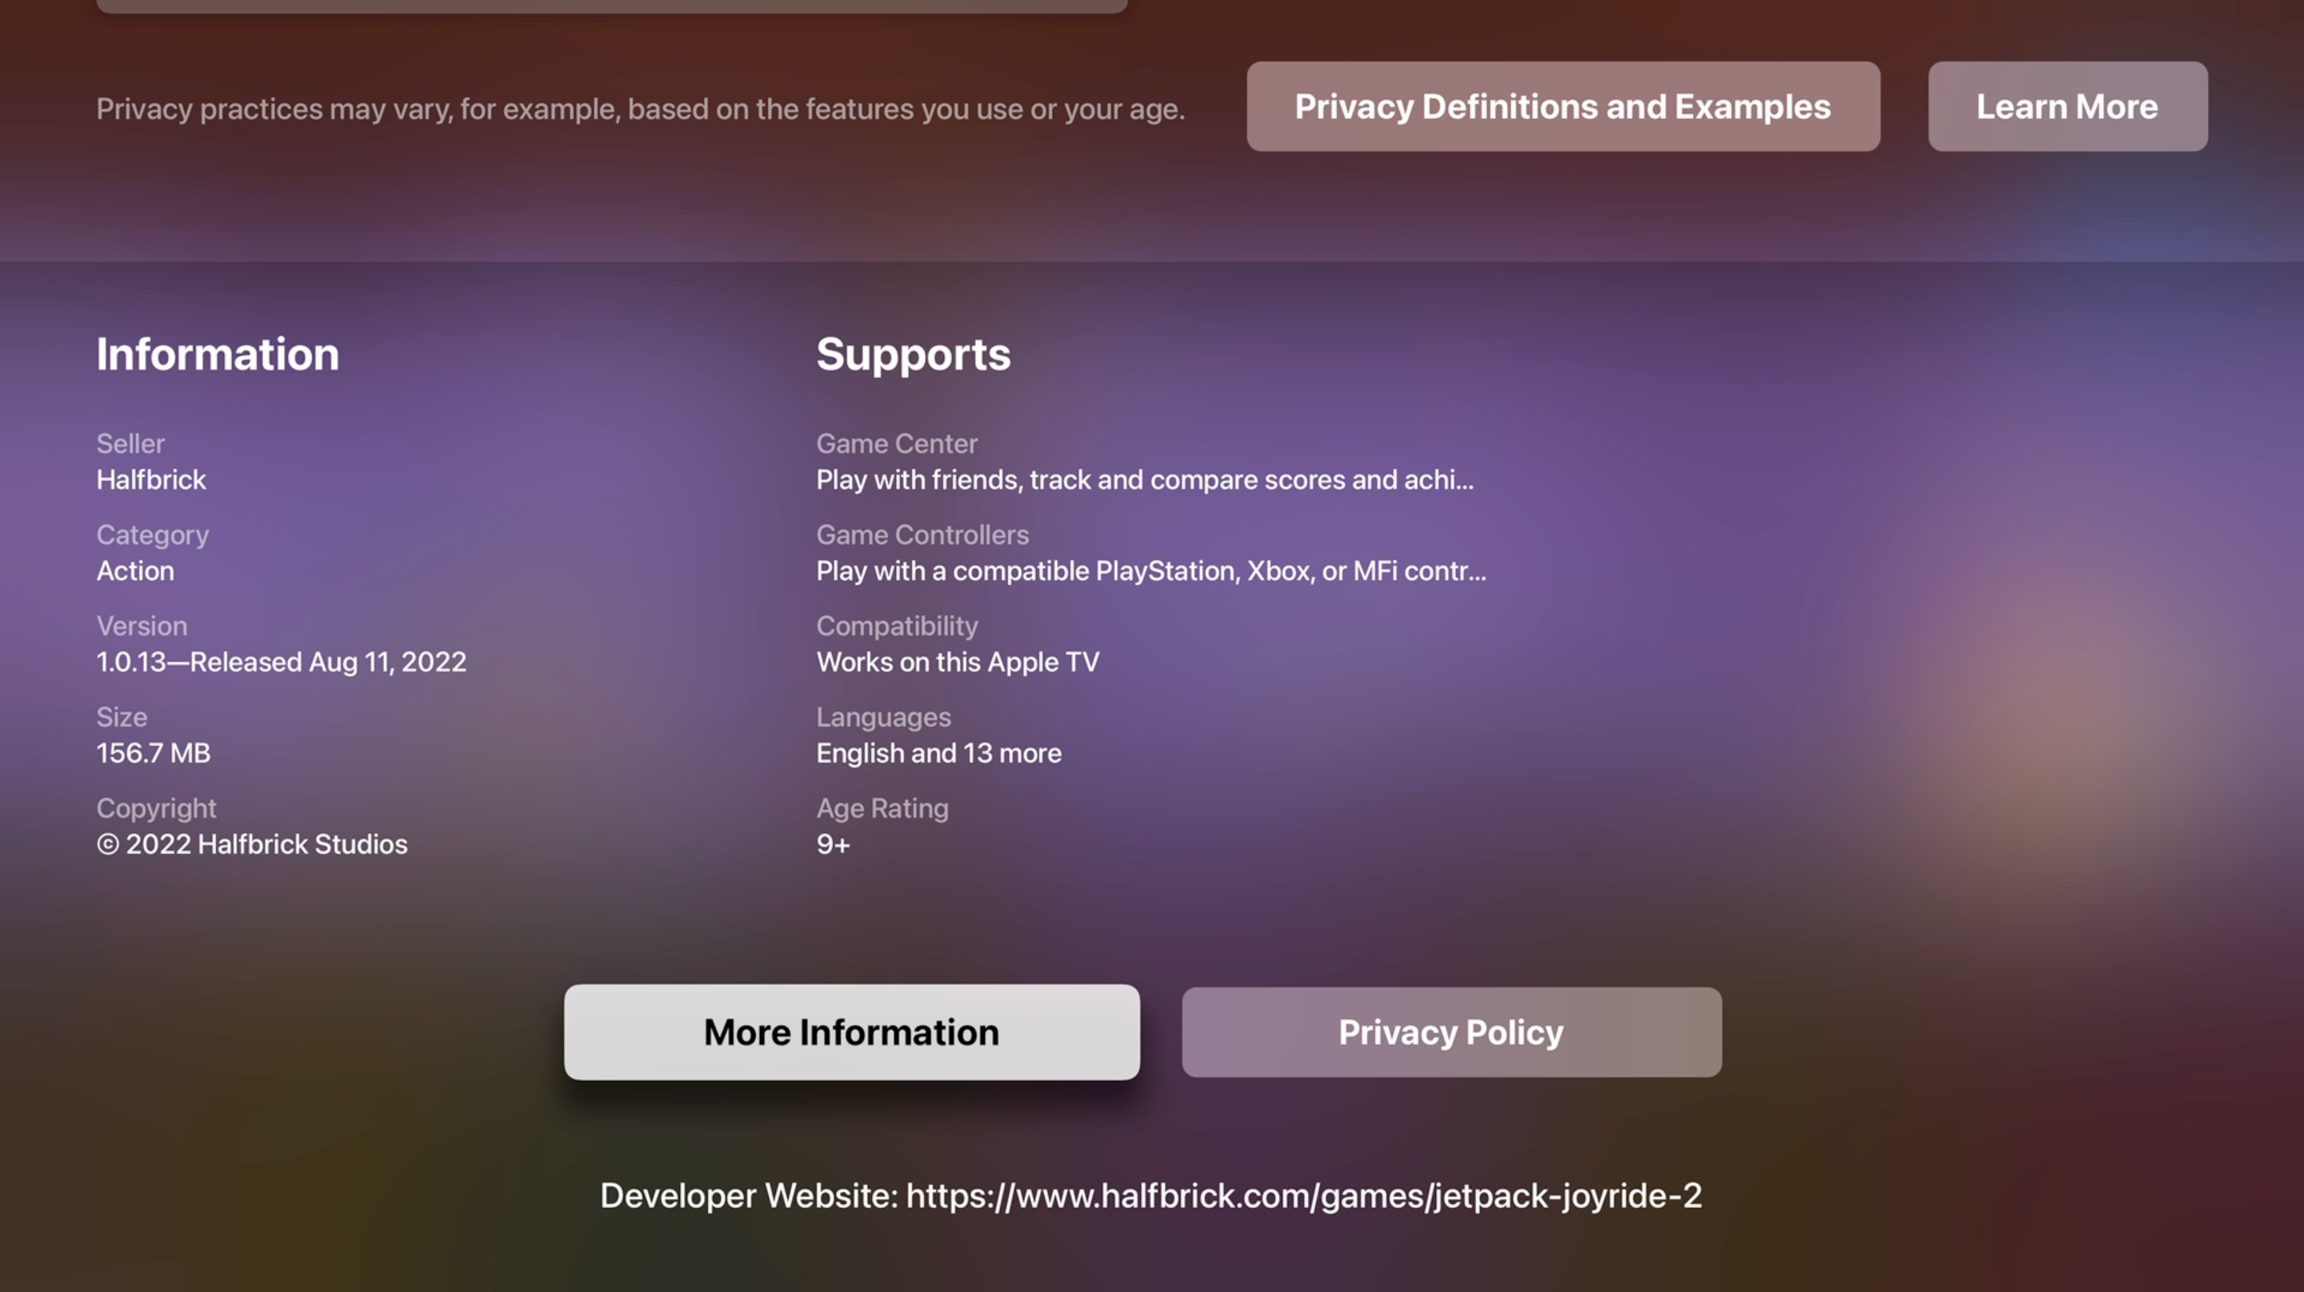Click 'Works on this Apple TV' text

click(958, 662)
